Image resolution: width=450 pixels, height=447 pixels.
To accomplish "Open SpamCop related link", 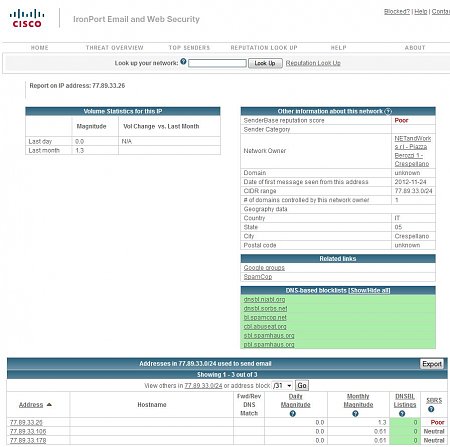I will coord(258,277).
